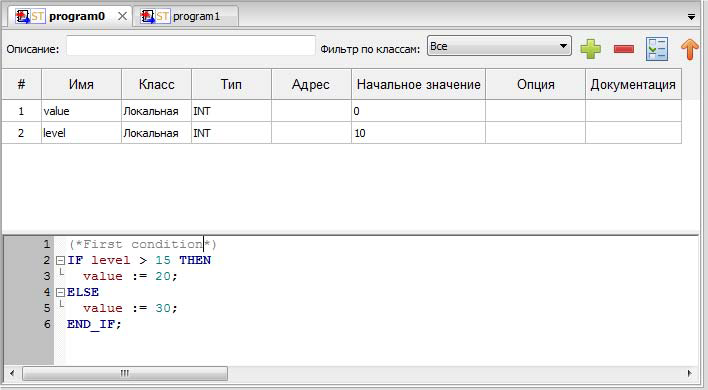The height and width of the screenshot is (390, 708).
Task: Click the horizontal scrollbar thumb
Action: (x=125, y=373)
